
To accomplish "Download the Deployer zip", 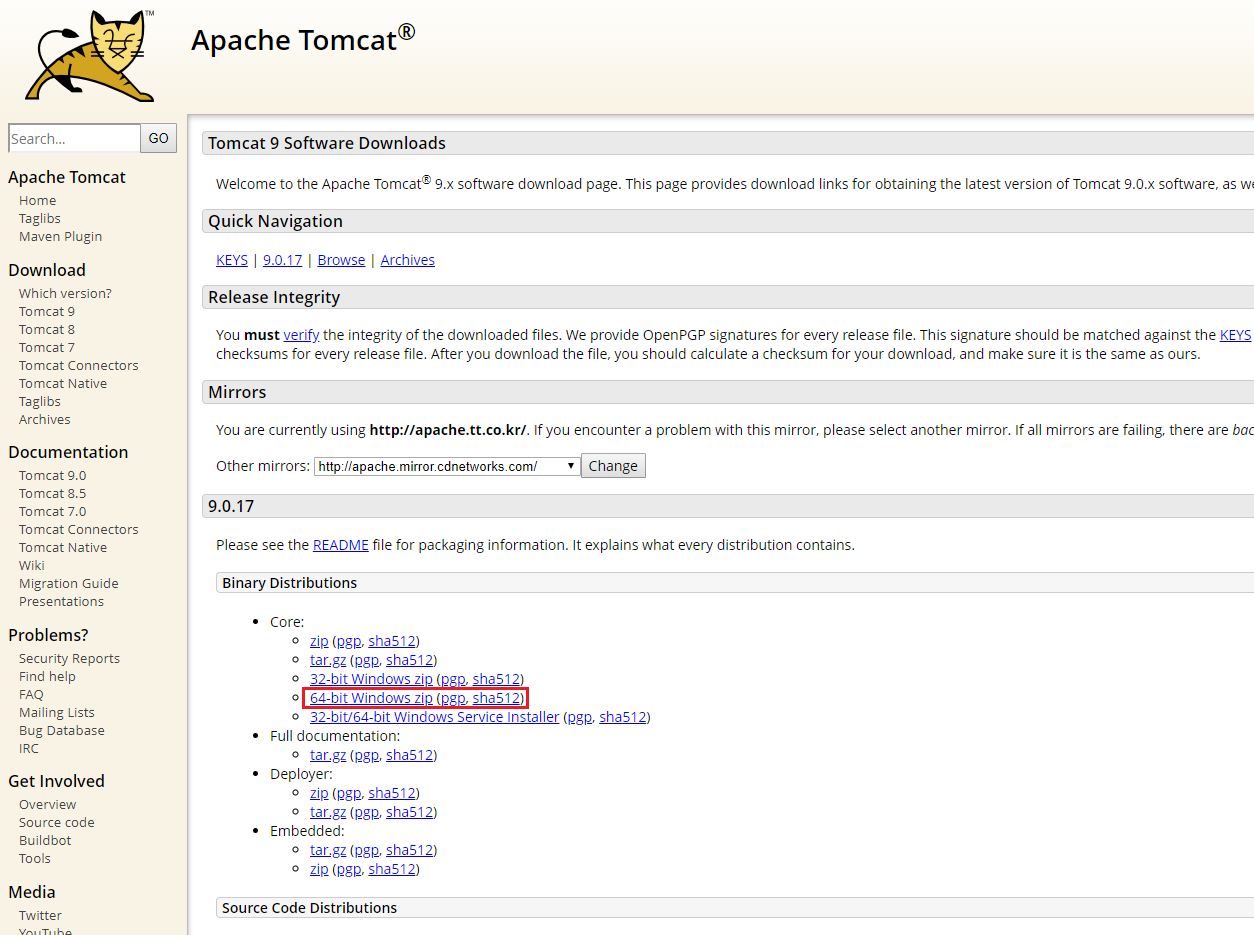I will pos(319,793).
